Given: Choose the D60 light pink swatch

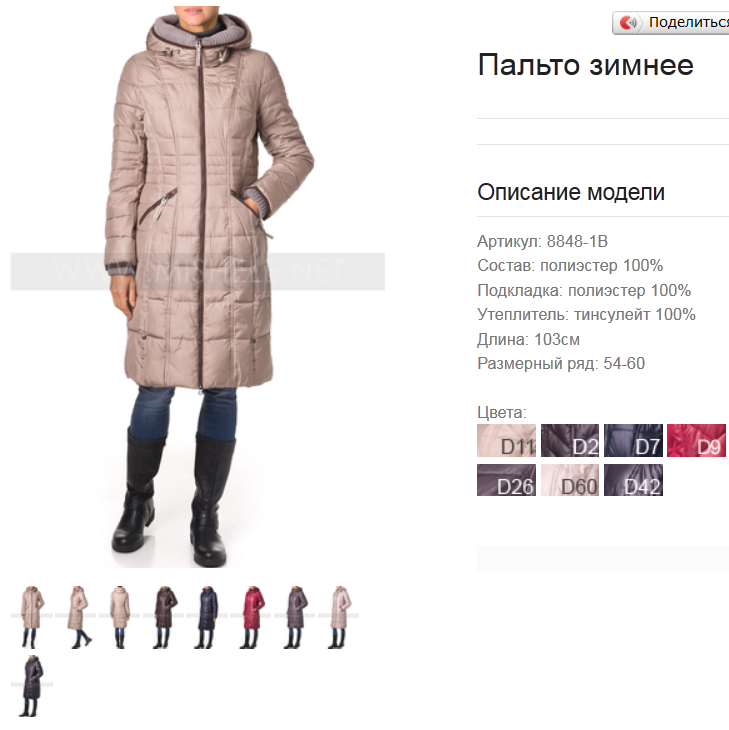Looking at the screenshot, I should [570, 480].
